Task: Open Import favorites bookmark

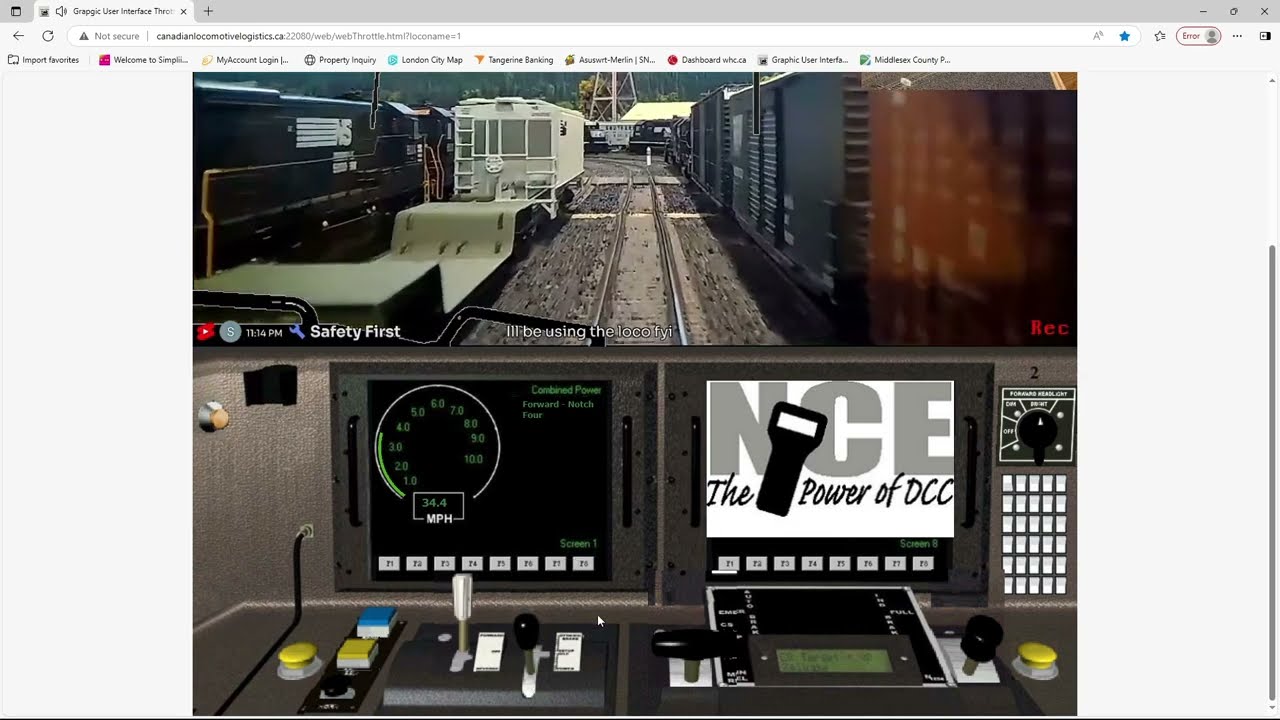Action: (43, 60)
